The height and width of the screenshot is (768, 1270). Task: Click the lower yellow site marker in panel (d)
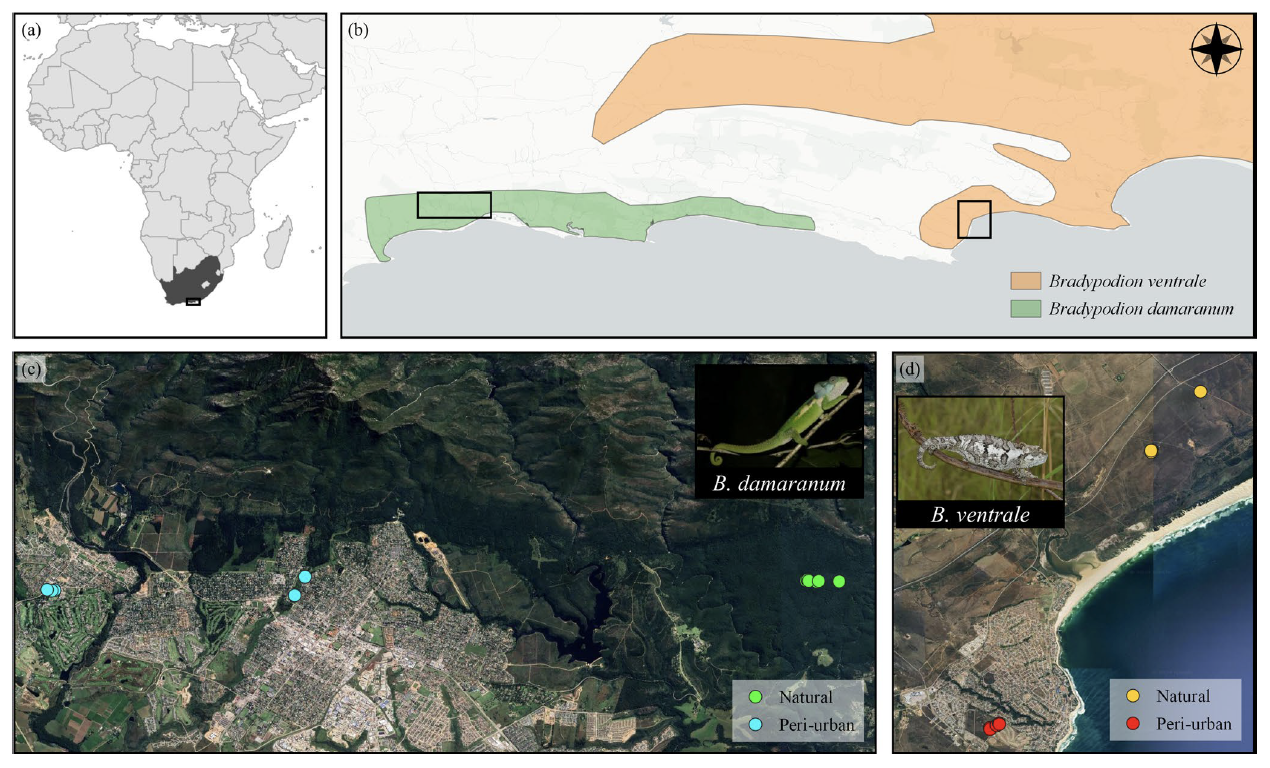point(1151,451)
